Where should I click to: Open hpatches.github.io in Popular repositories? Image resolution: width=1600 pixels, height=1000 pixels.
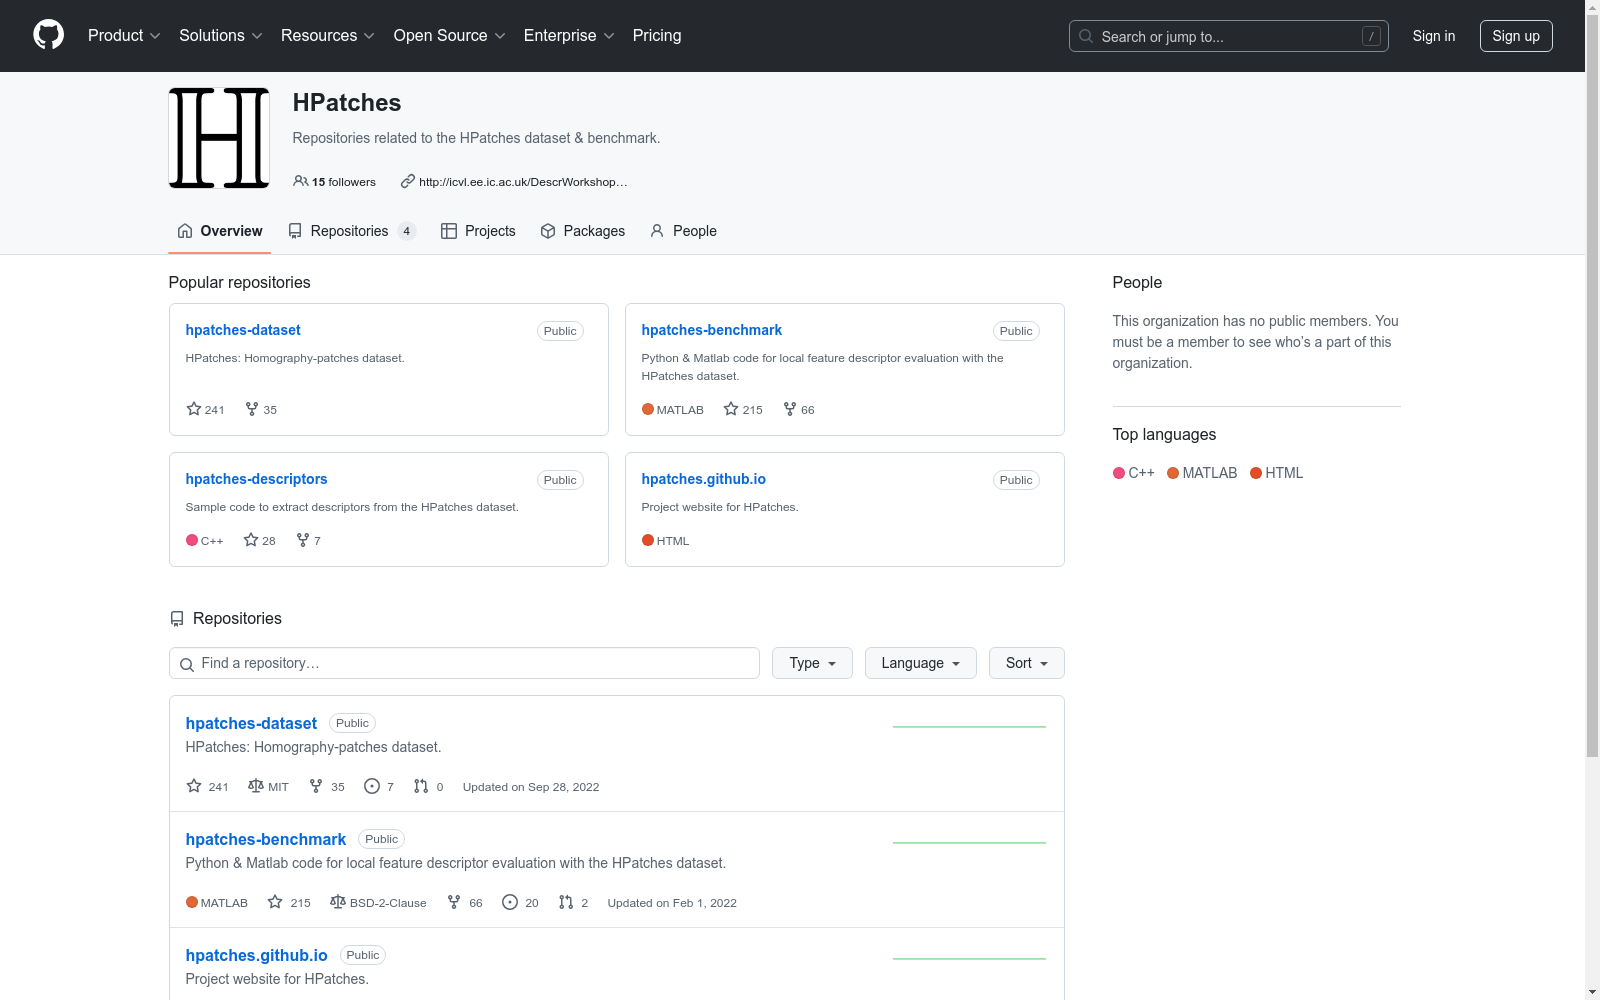tap(704, 479)
